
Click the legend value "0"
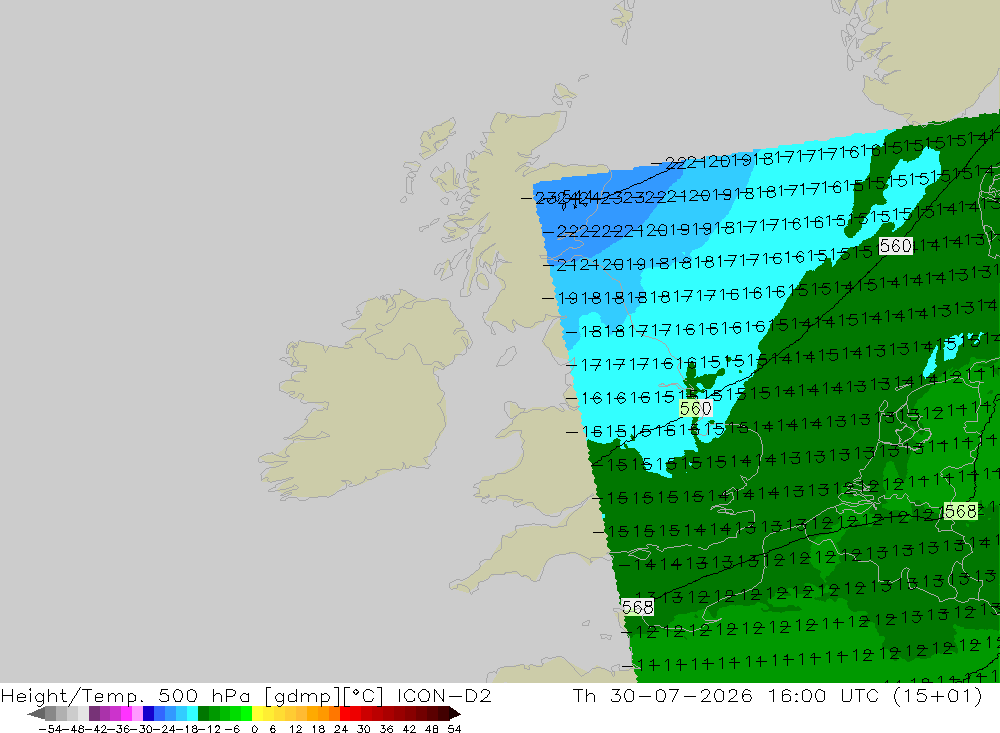[x=254, y=729]
